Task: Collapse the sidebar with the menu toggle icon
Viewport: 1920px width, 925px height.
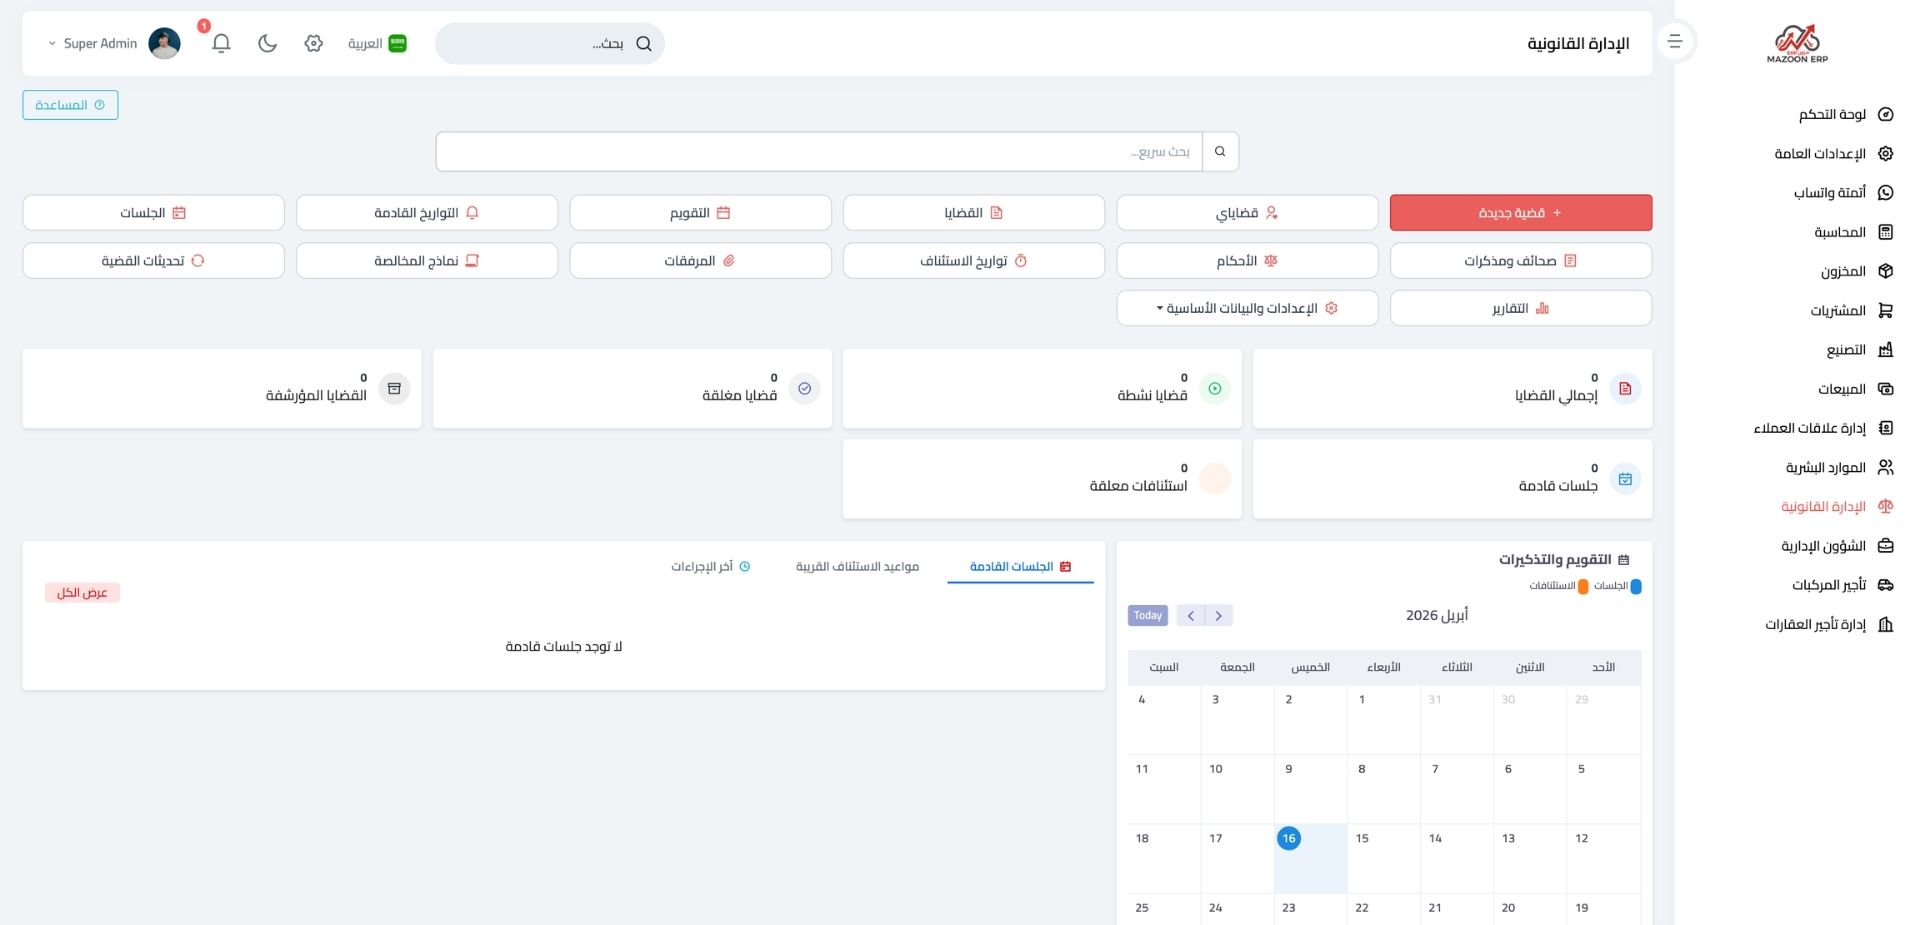Action: [1675, 42]
